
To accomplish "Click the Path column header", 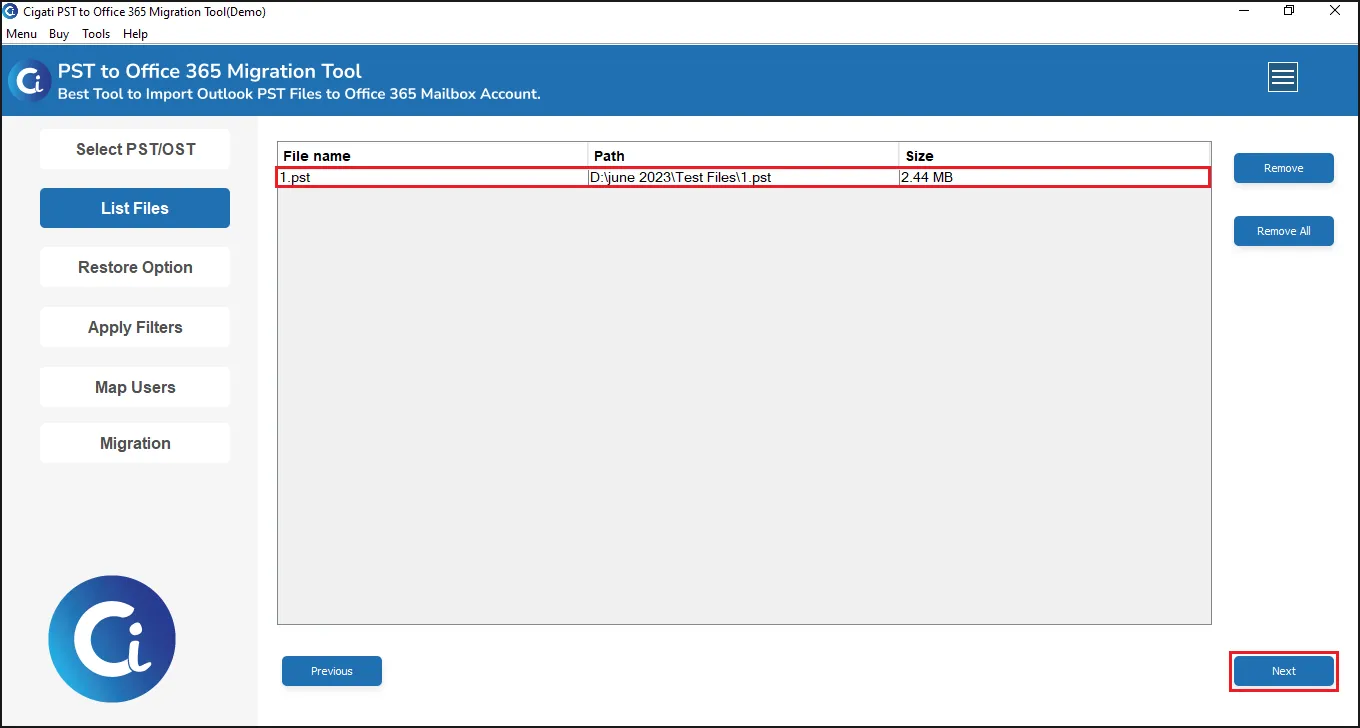I will (x=743, y=156).
